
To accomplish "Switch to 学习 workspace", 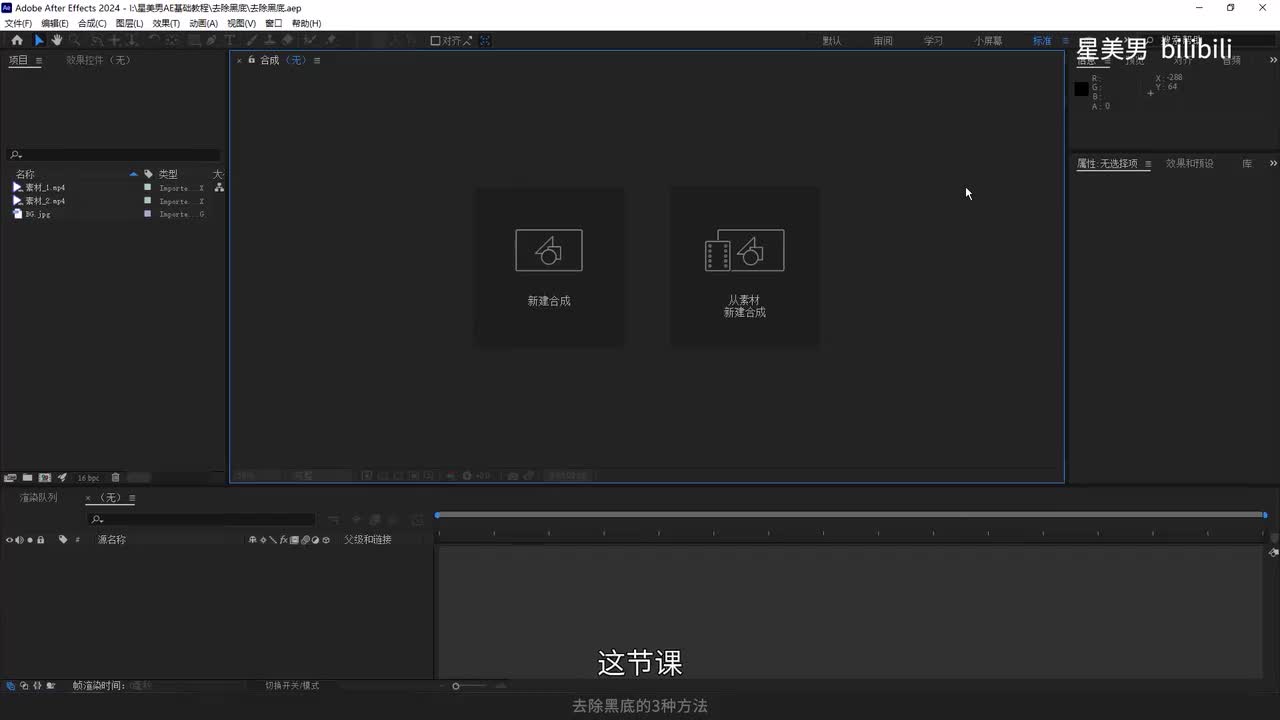I will [x=933, y=41].
